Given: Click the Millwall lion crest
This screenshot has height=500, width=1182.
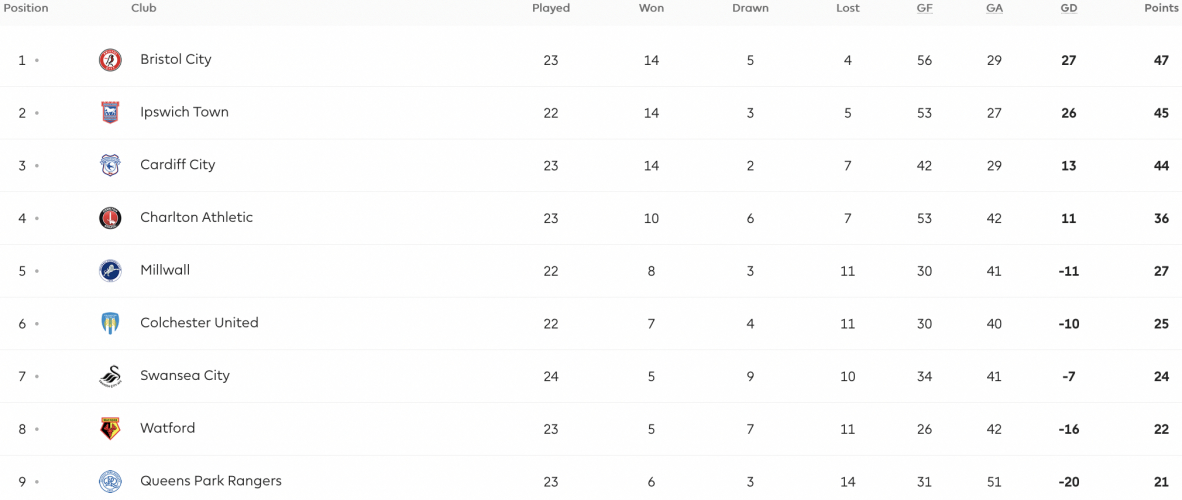Looking at the screenshot, I should (x=110, y=271).
